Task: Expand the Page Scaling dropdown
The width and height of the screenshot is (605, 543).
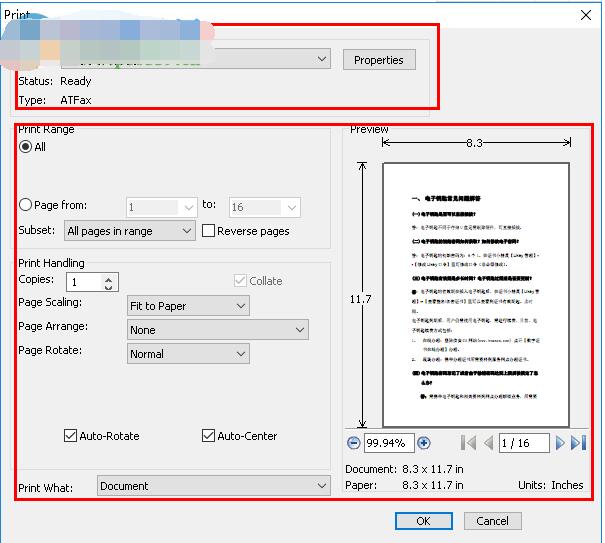Action: [188, 306]
